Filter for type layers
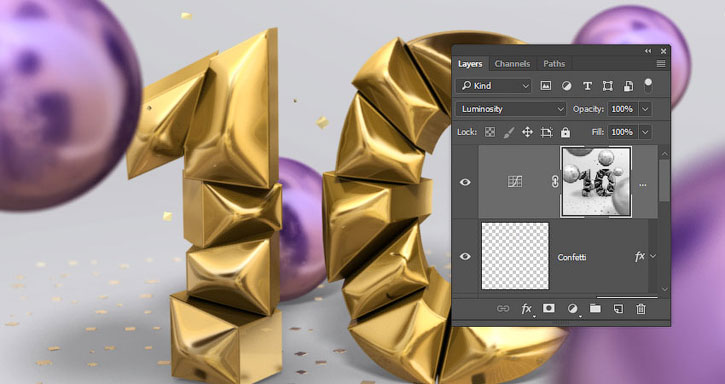 coord(587,86)
